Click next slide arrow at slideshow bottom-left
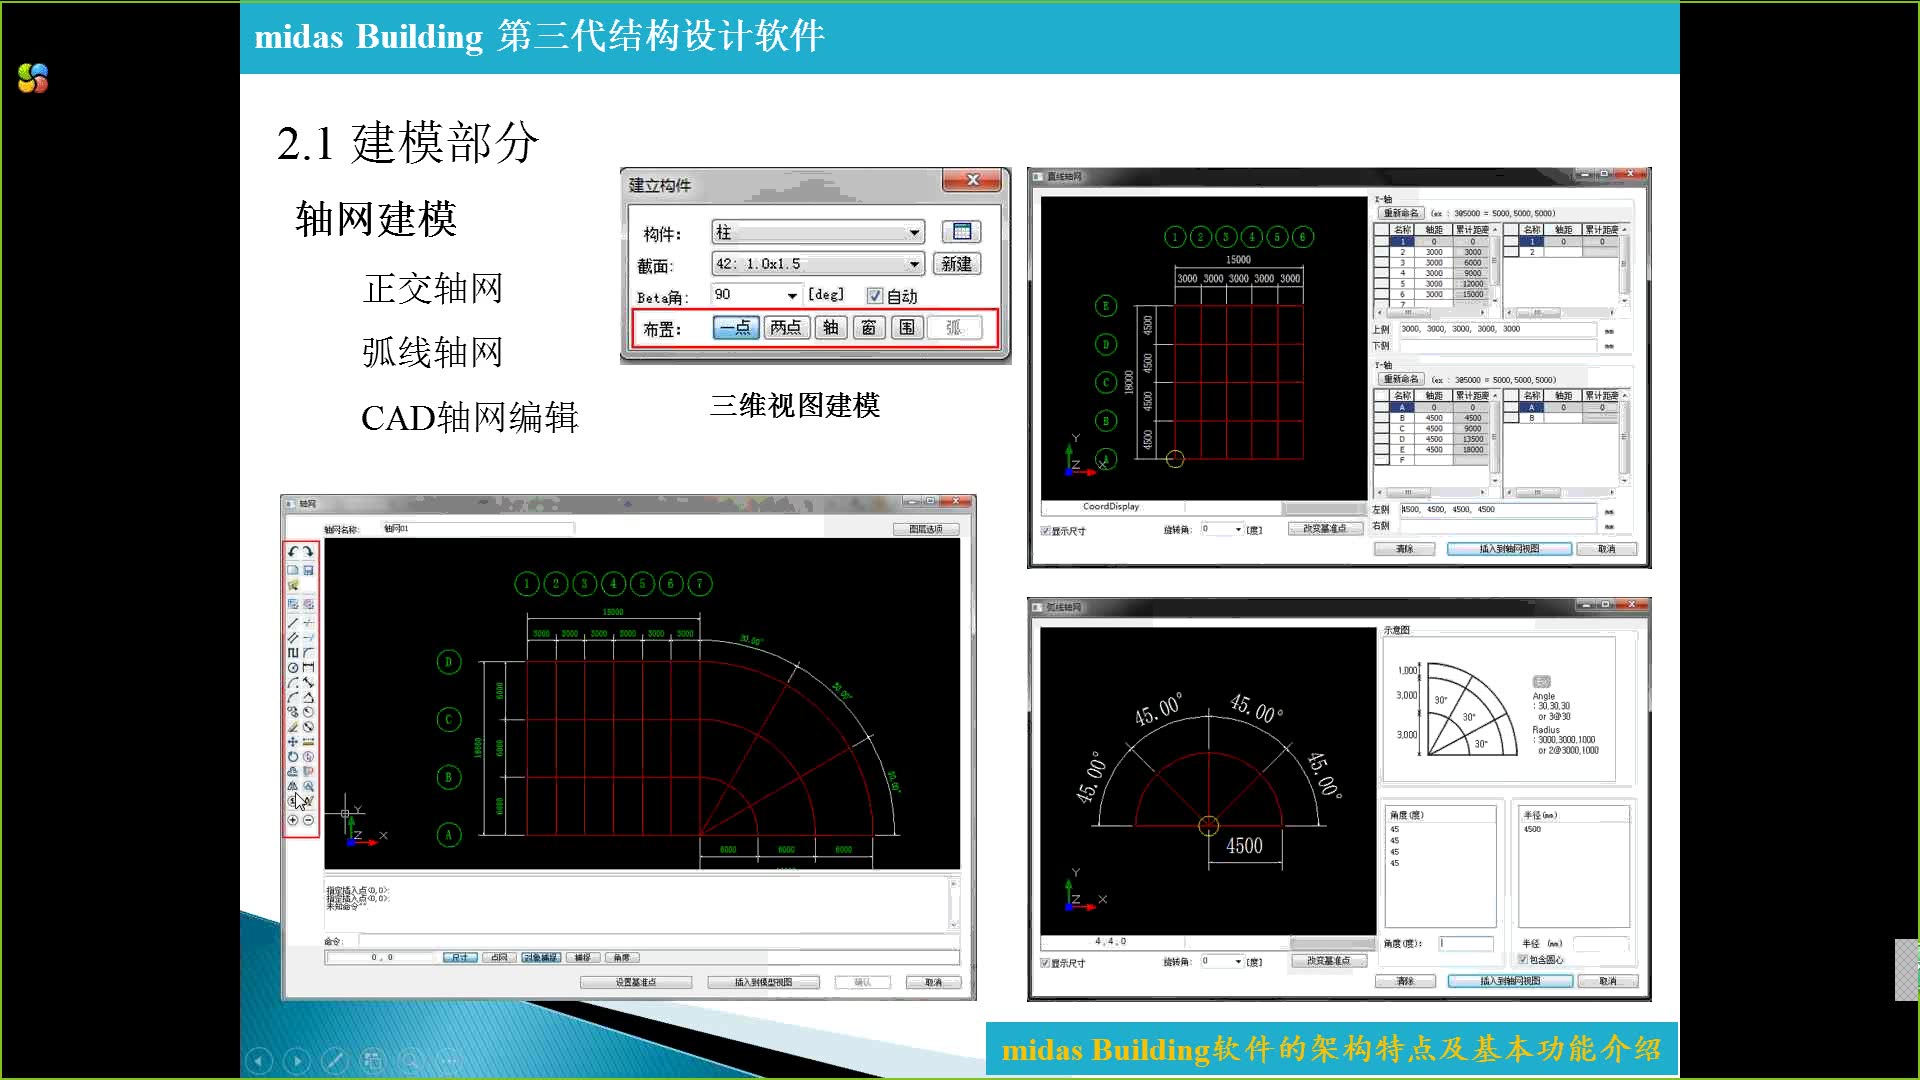This screenshot has height=1080, width=1920. point(297,1060)
